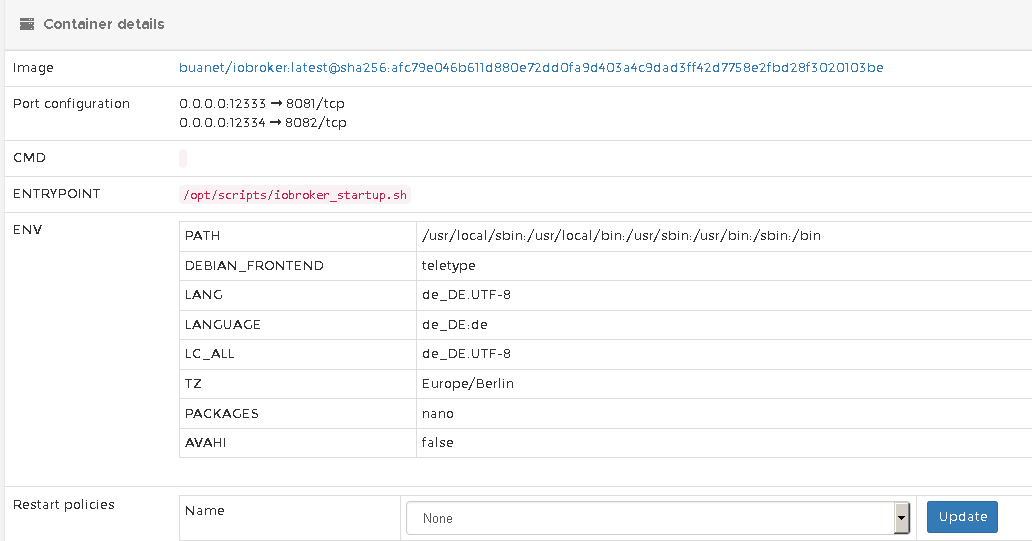Click the DEBIAN_FRONTEND teletype value
The width and height of the screenshot is (1032, 541).
pyautogui.click(x=449, y=266)
